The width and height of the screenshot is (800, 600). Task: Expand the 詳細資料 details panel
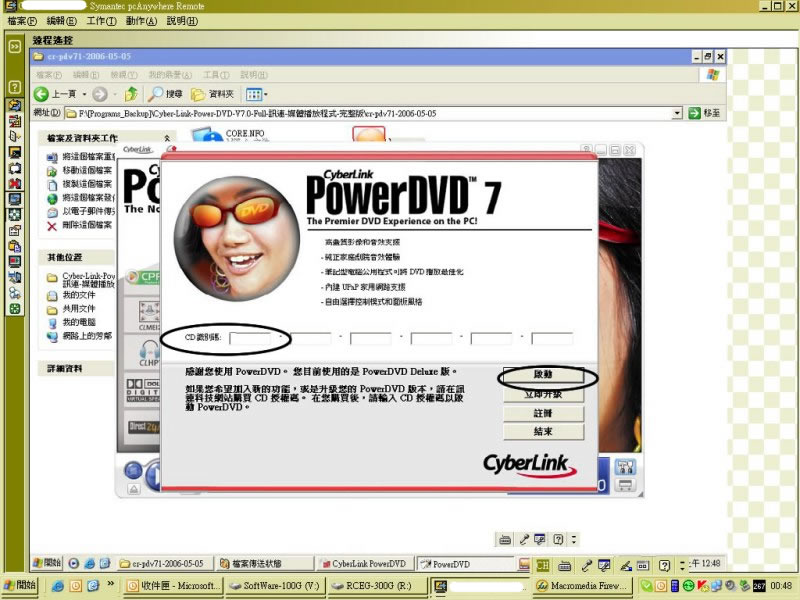(x=65, y=368)
